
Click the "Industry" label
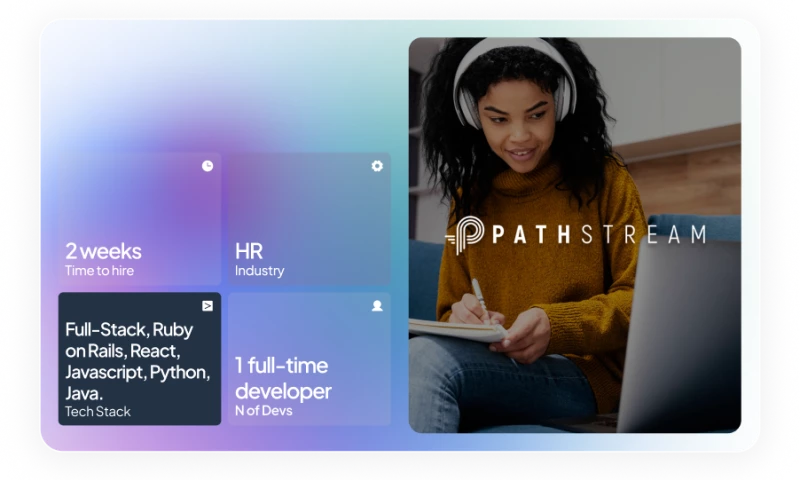click(x=260, y=271)
